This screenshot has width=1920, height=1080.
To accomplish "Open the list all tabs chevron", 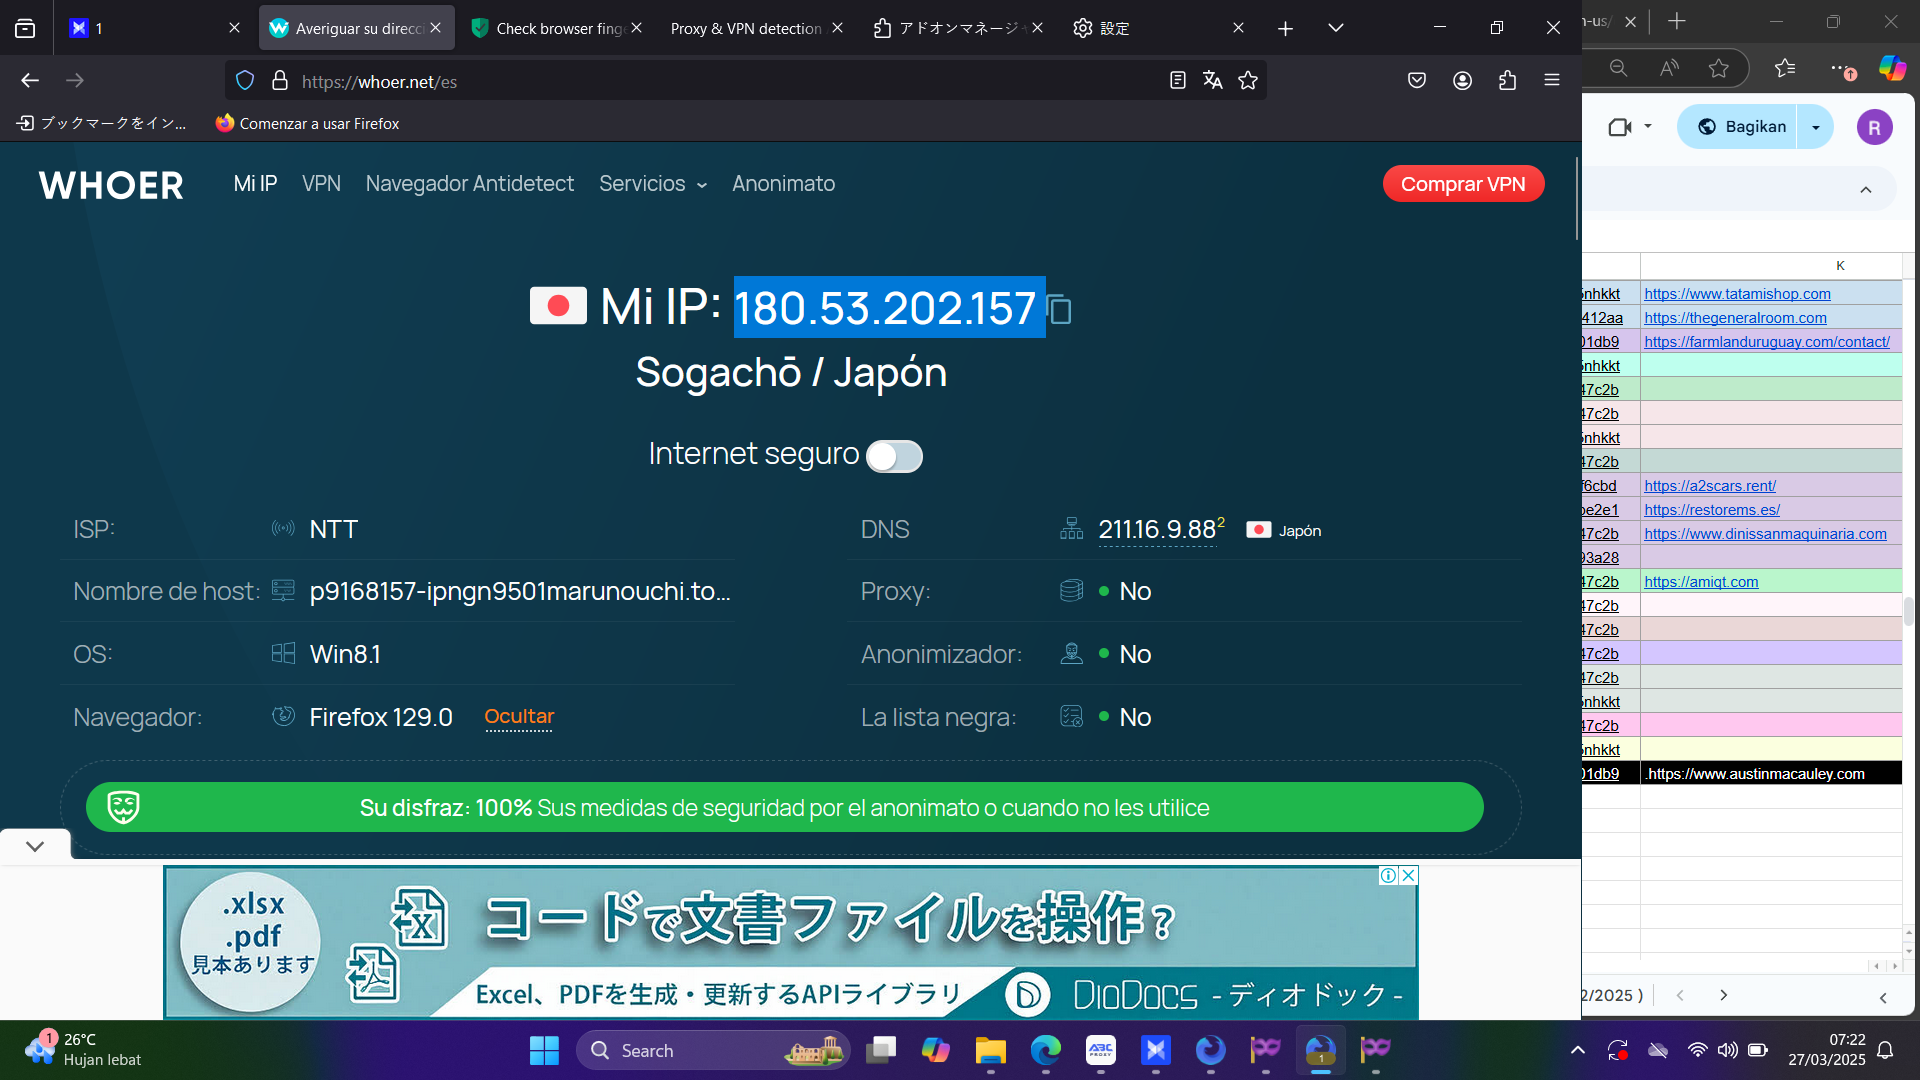I will pyautogui.click(x=1336, y=28).
